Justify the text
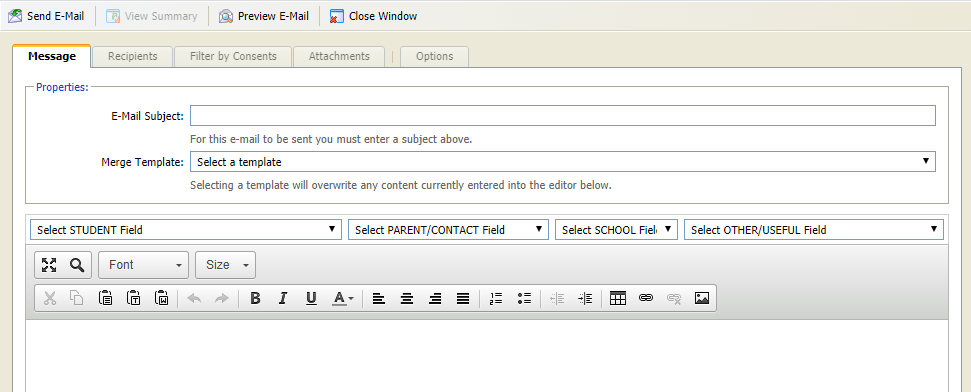Image resolution: width=971 pixels, height=392 pixels. coord(463,298)
